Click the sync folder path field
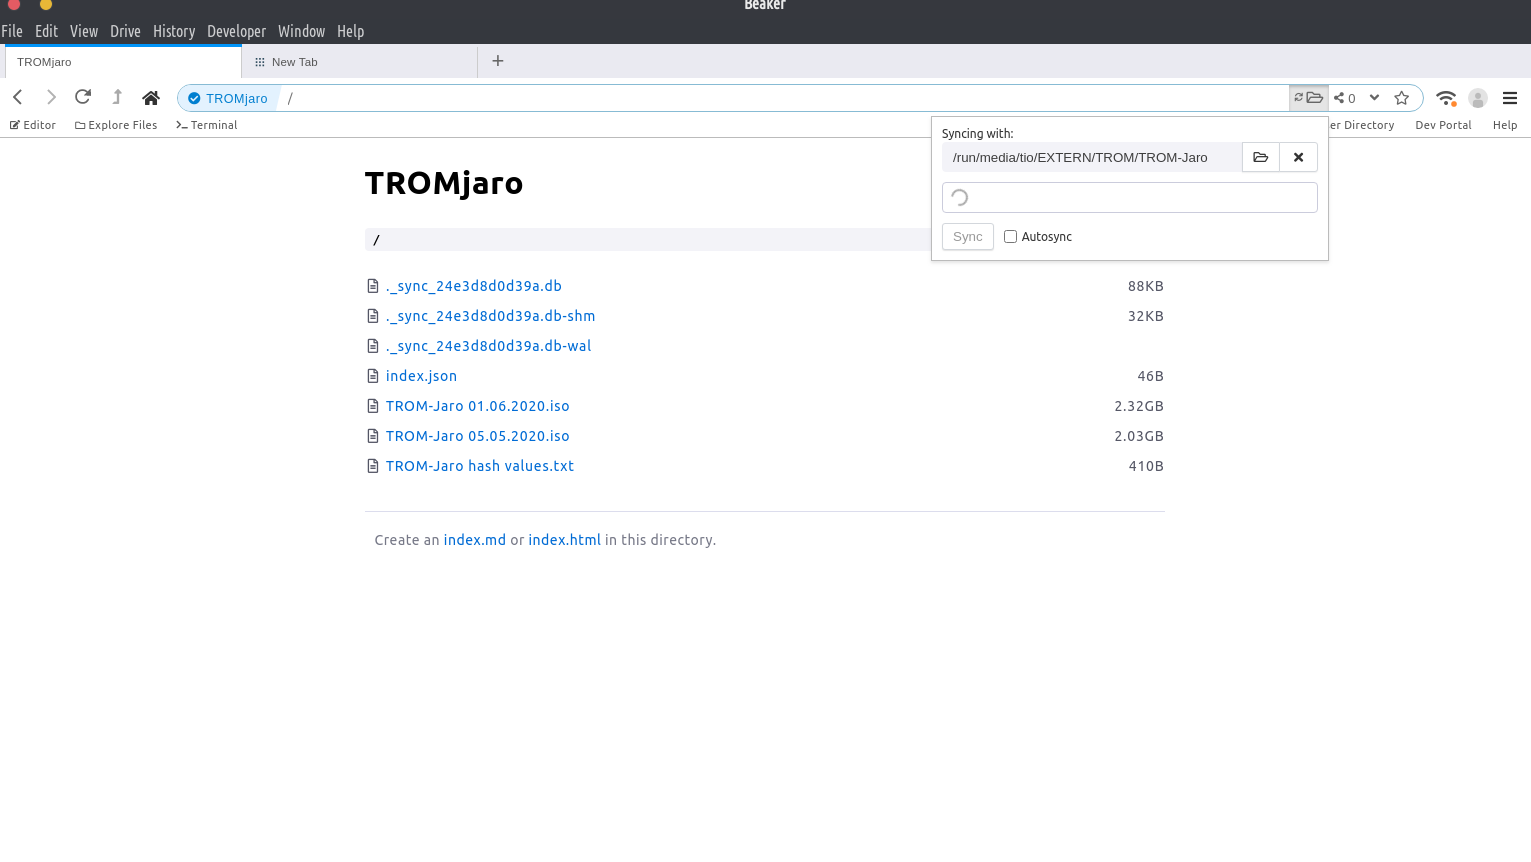1531x862 pixels. click(1092, 157)
